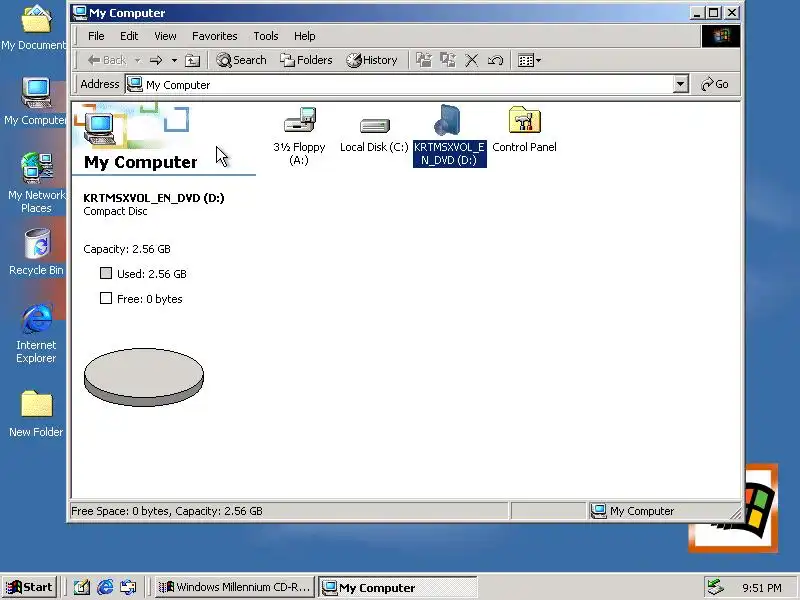Go Back using the toolbar arrow
This screenshot has height=600, width=800.
[107, 60]
